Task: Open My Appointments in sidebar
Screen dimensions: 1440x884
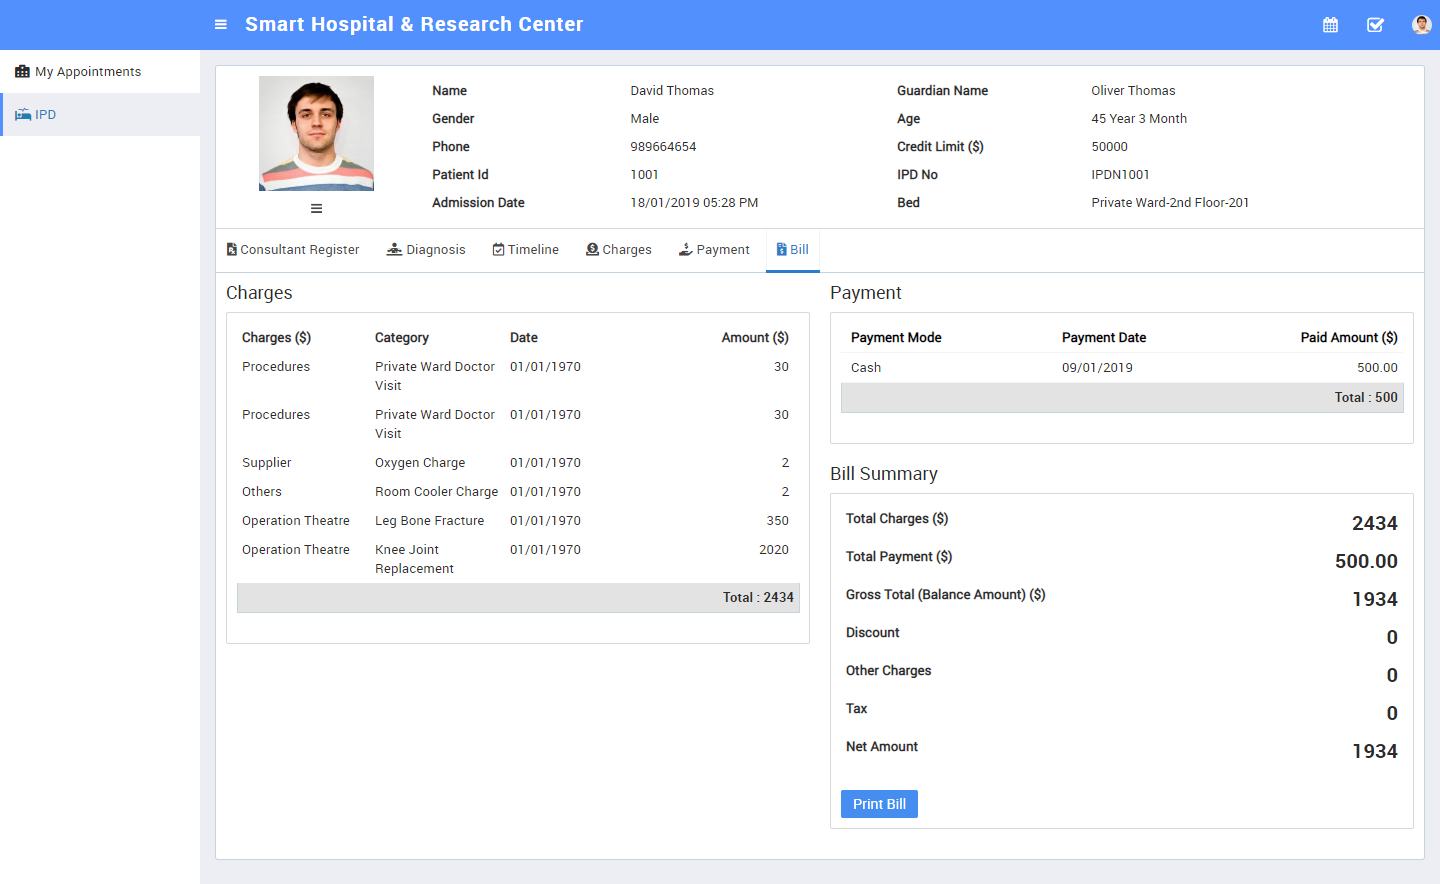Action: click(x=88, y=72)
